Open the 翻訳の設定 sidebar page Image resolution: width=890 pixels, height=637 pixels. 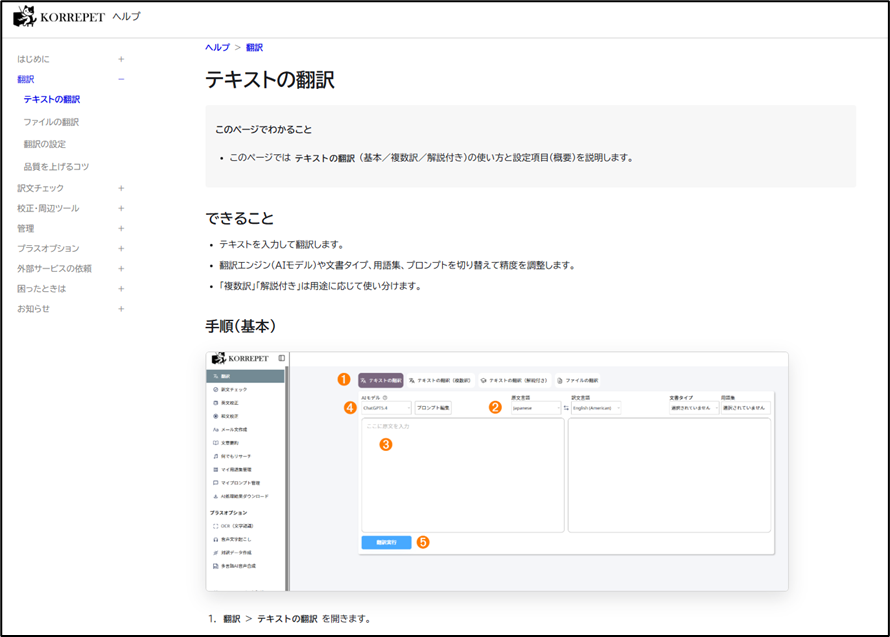45,144
